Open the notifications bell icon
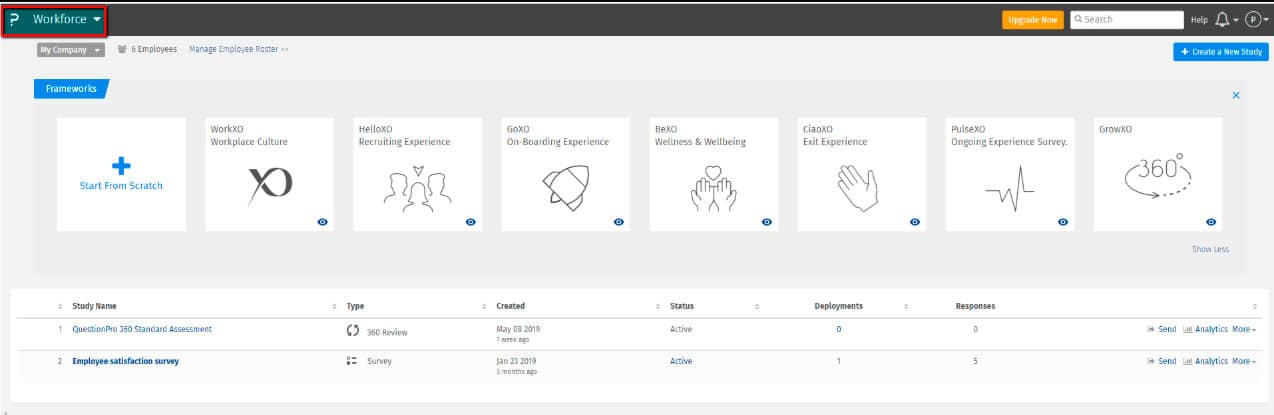 (1222, 20)
